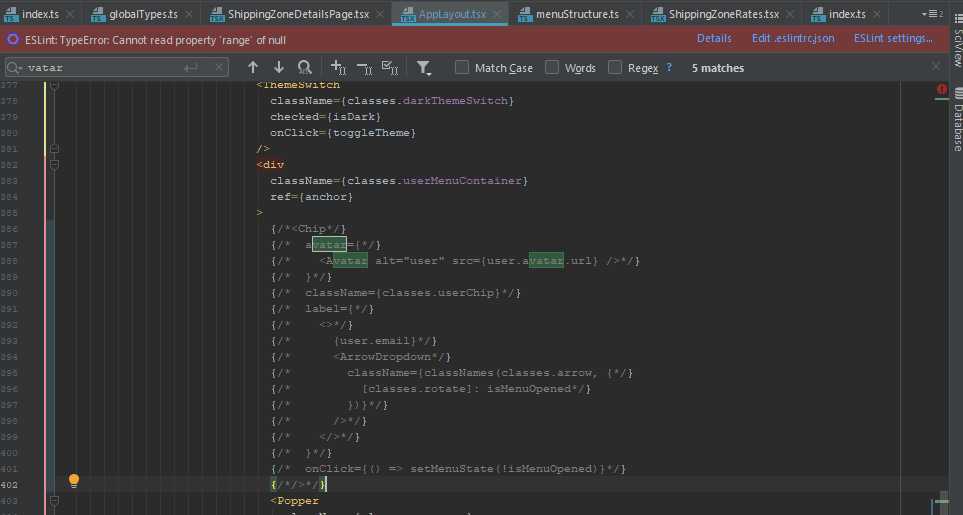The image size is (963, 515).
Task: Enable the Regex checkbox
Action: tap(615, 68)
